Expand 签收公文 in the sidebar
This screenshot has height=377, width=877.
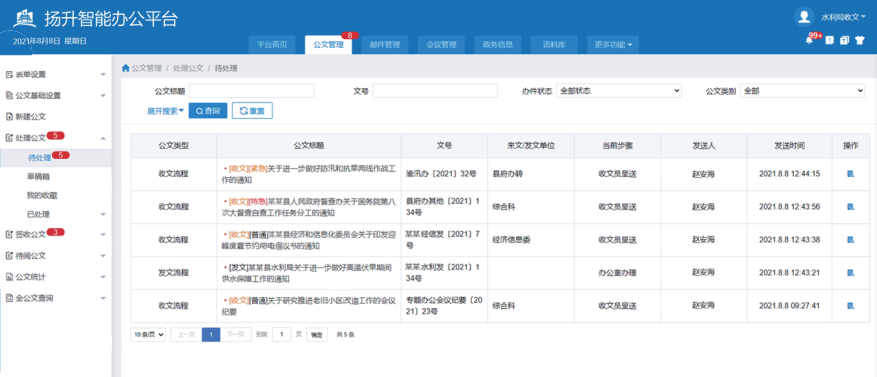click(x=55, y=234)
